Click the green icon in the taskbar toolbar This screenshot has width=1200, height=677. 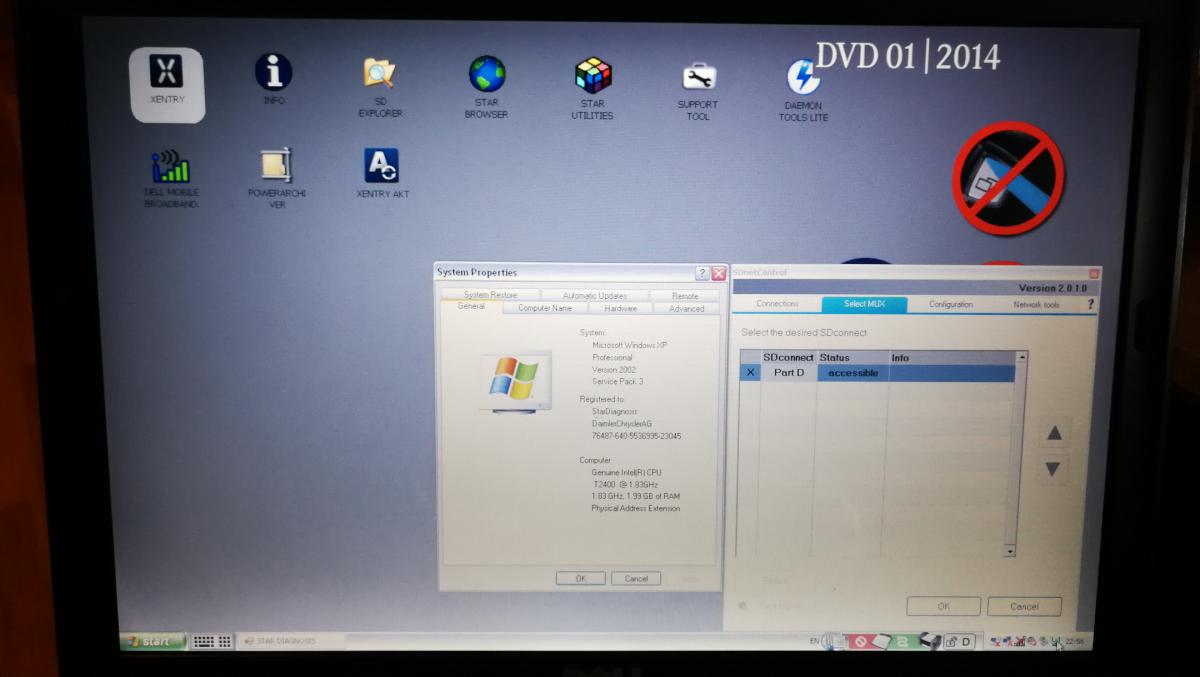(x=900, y=641)
